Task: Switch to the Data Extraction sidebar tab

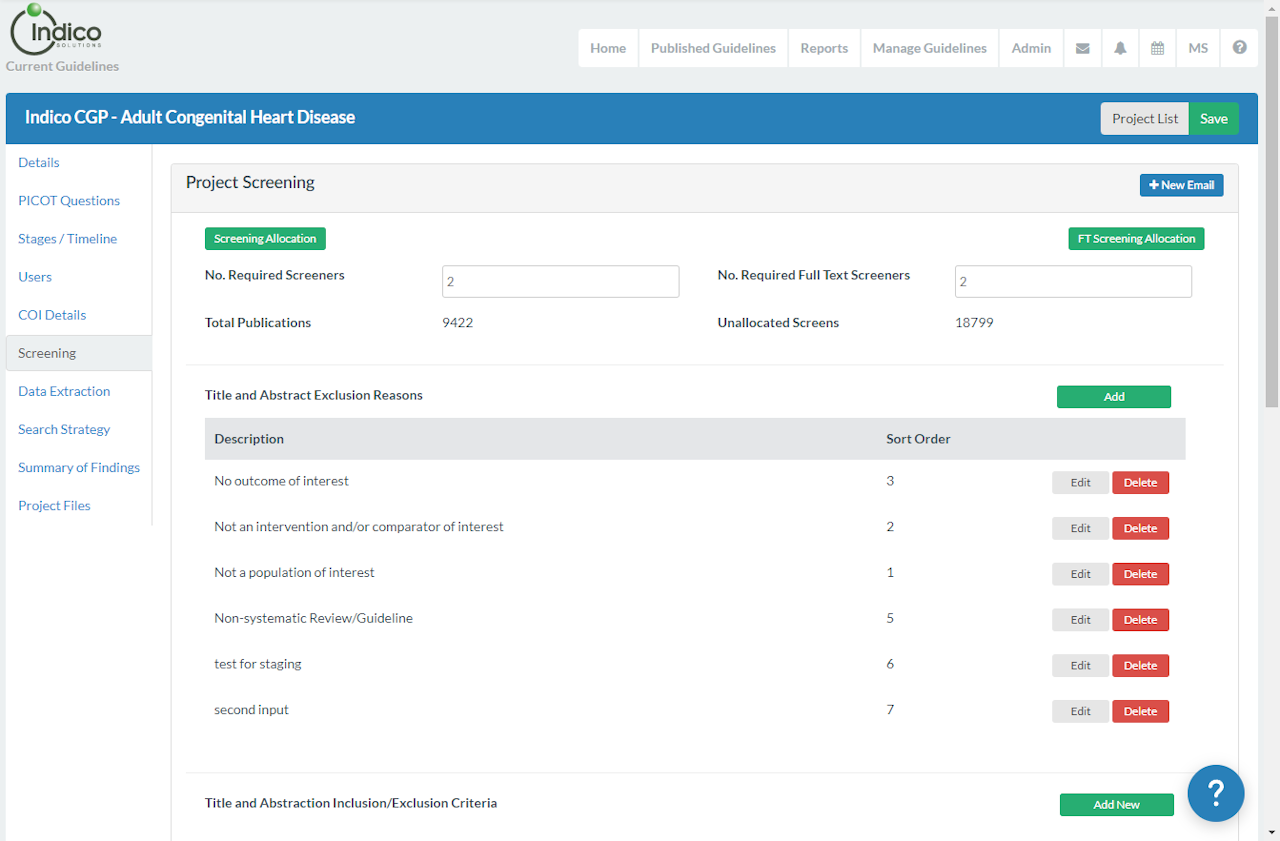Action: click(64, 391)
